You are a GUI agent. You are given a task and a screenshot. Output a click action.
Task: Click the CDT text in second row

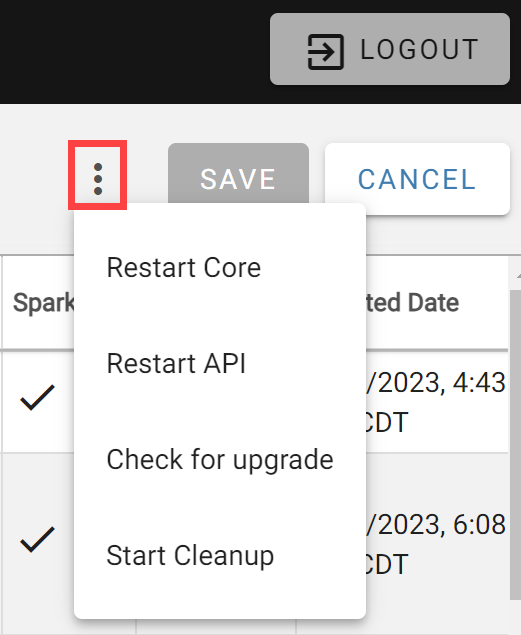pos(387,564)
